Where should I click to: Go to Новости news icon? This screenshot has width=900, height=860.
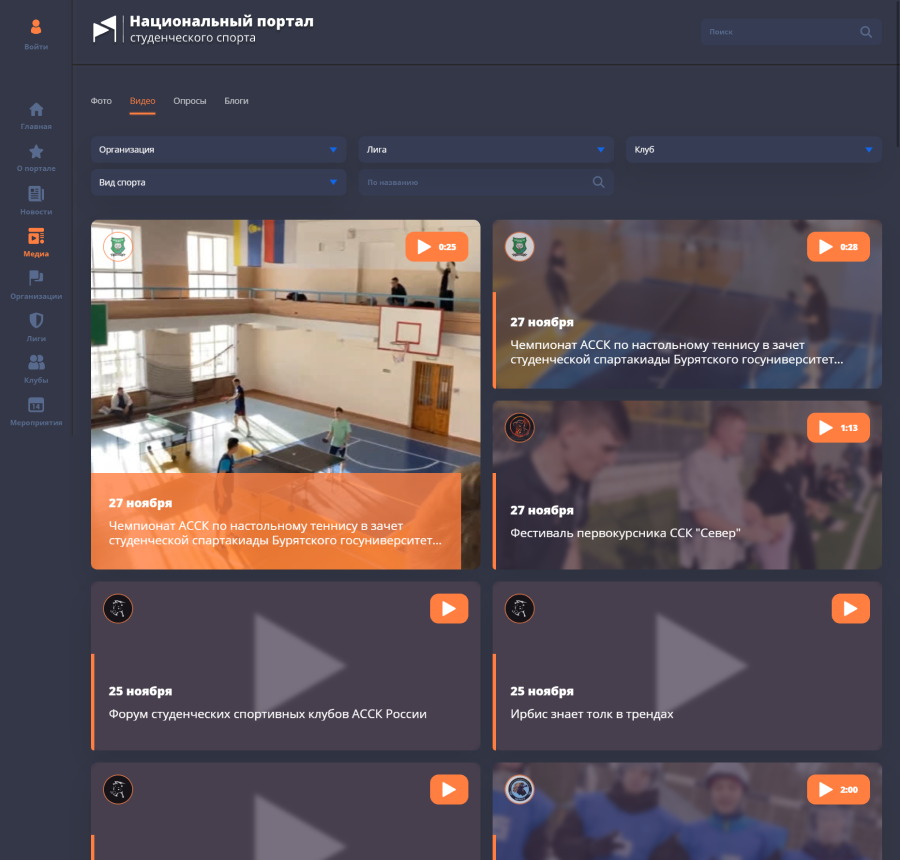(36, 194)
